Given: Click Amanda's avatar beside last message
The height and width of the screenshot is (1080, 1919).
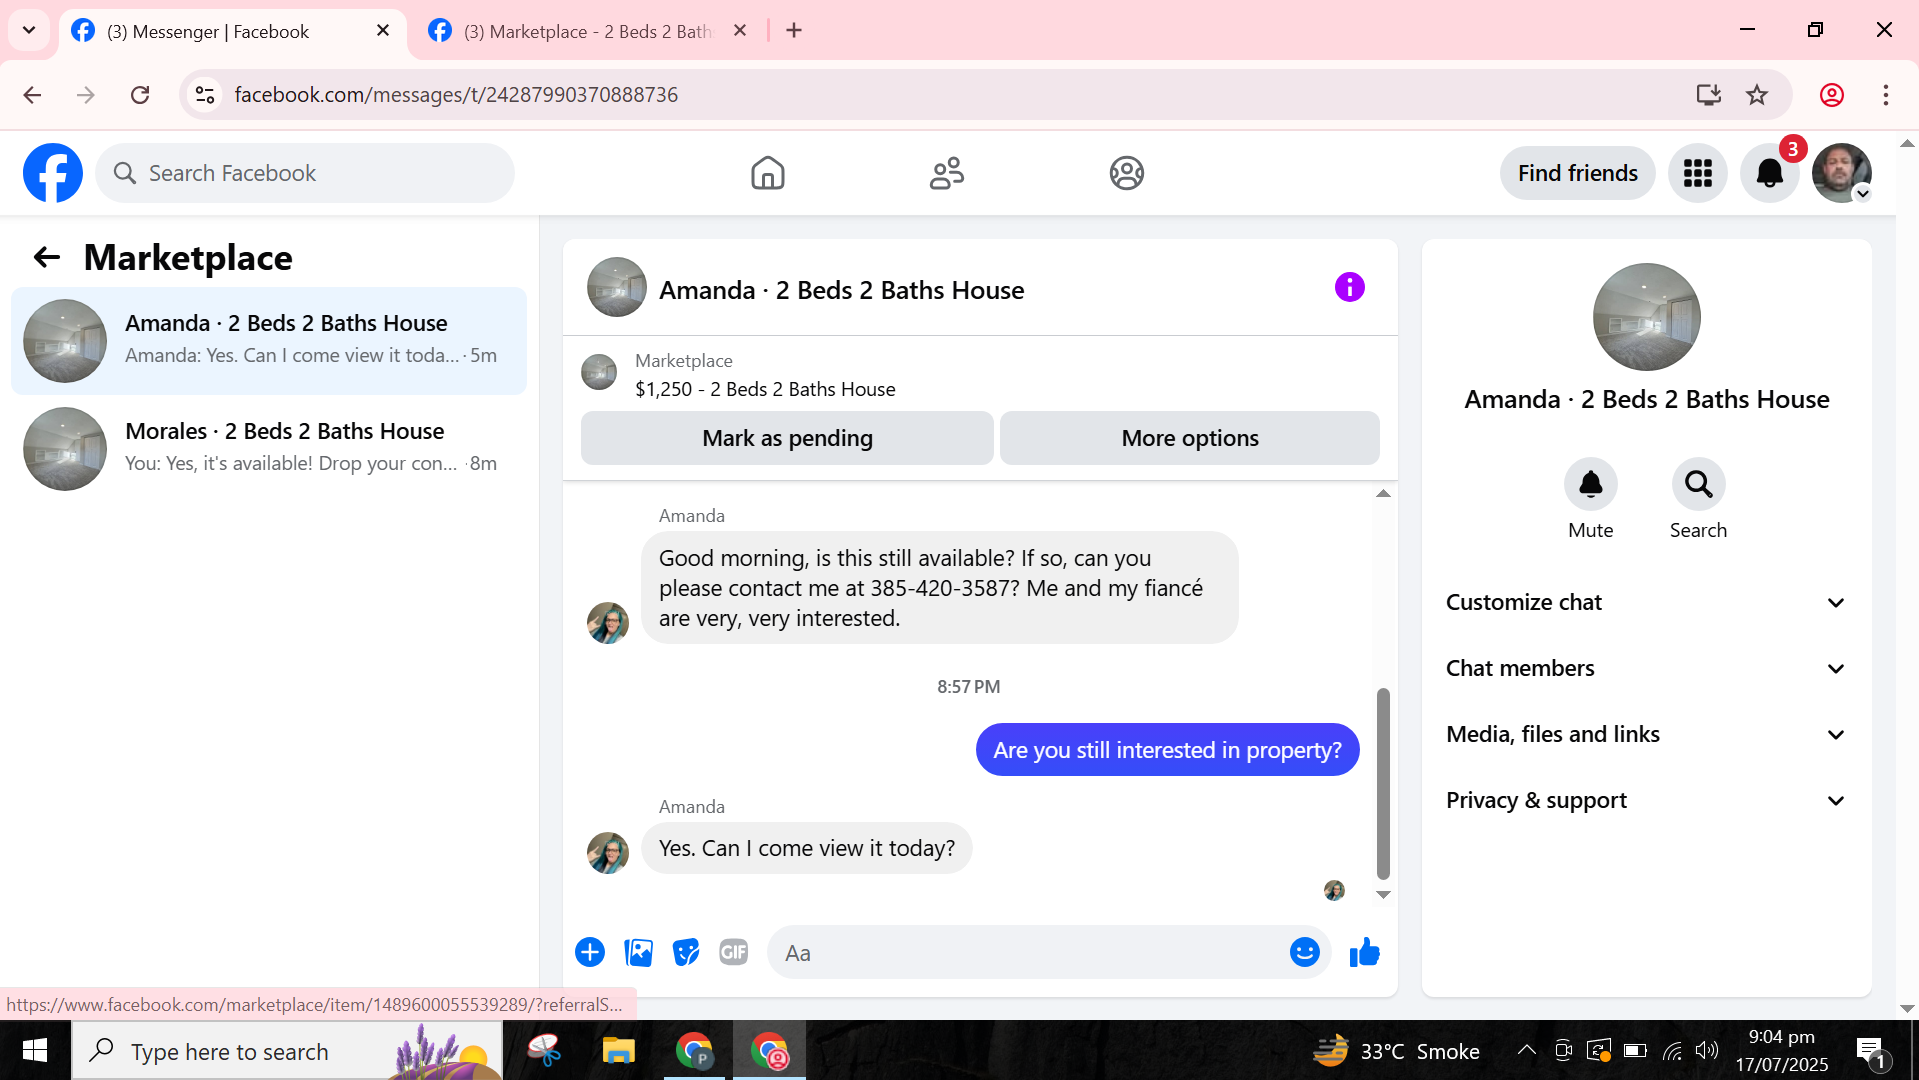Looking at the screenshot, I should pyautogui.click(x=607, y=853).
